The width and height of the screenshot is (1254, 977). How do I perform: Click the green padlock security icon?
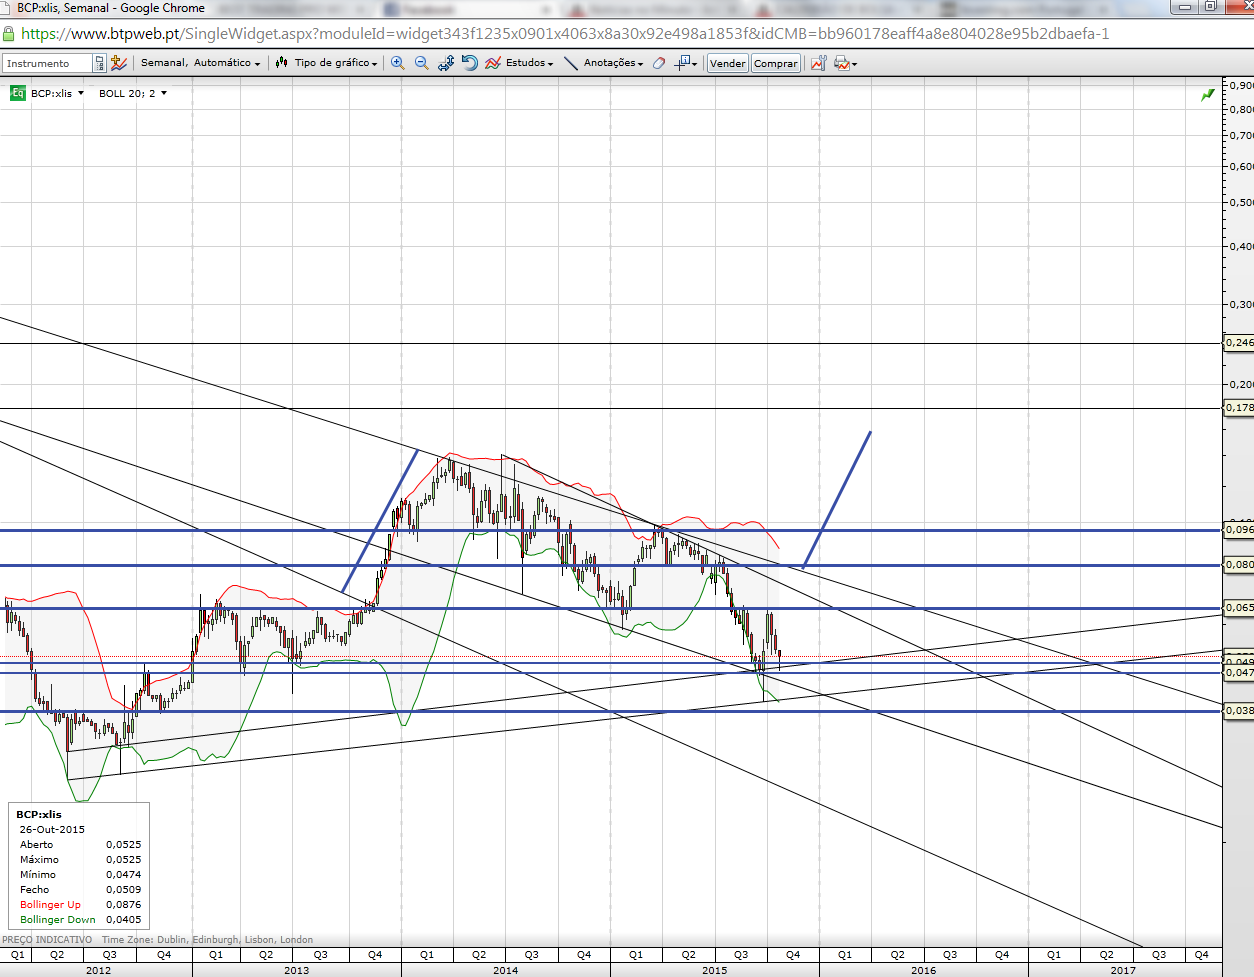pyautogui.click(x=9, y=33)
